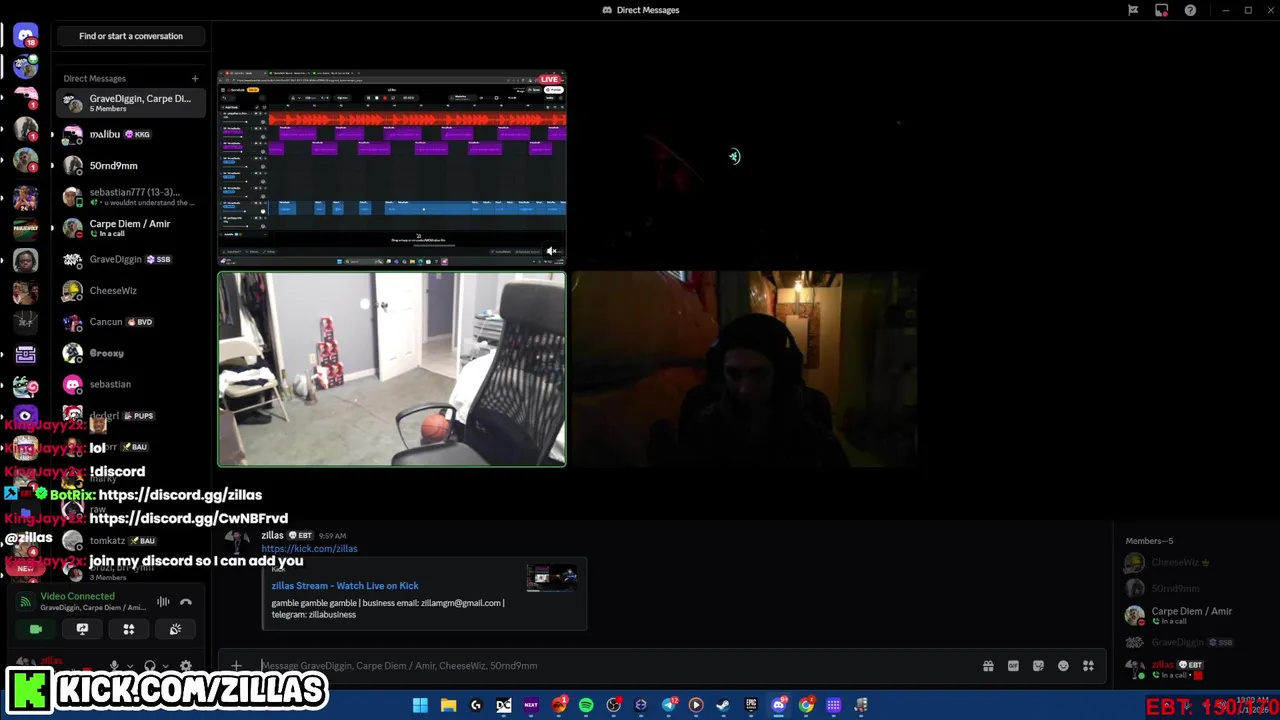Select the live screen share stream tile
Viewport: 1280px width, 720px height.
[392, 168]
